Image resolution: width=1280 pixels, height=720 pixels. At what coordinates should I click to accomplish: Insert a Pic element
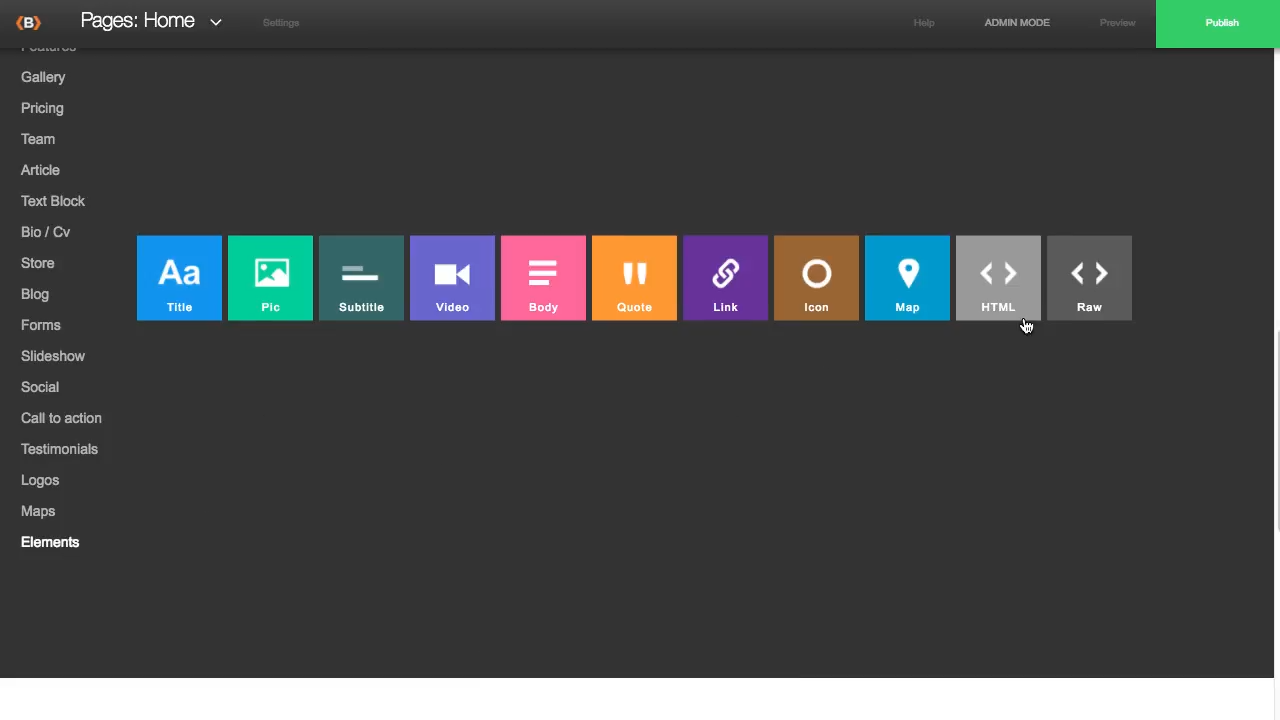click(270, 278)
